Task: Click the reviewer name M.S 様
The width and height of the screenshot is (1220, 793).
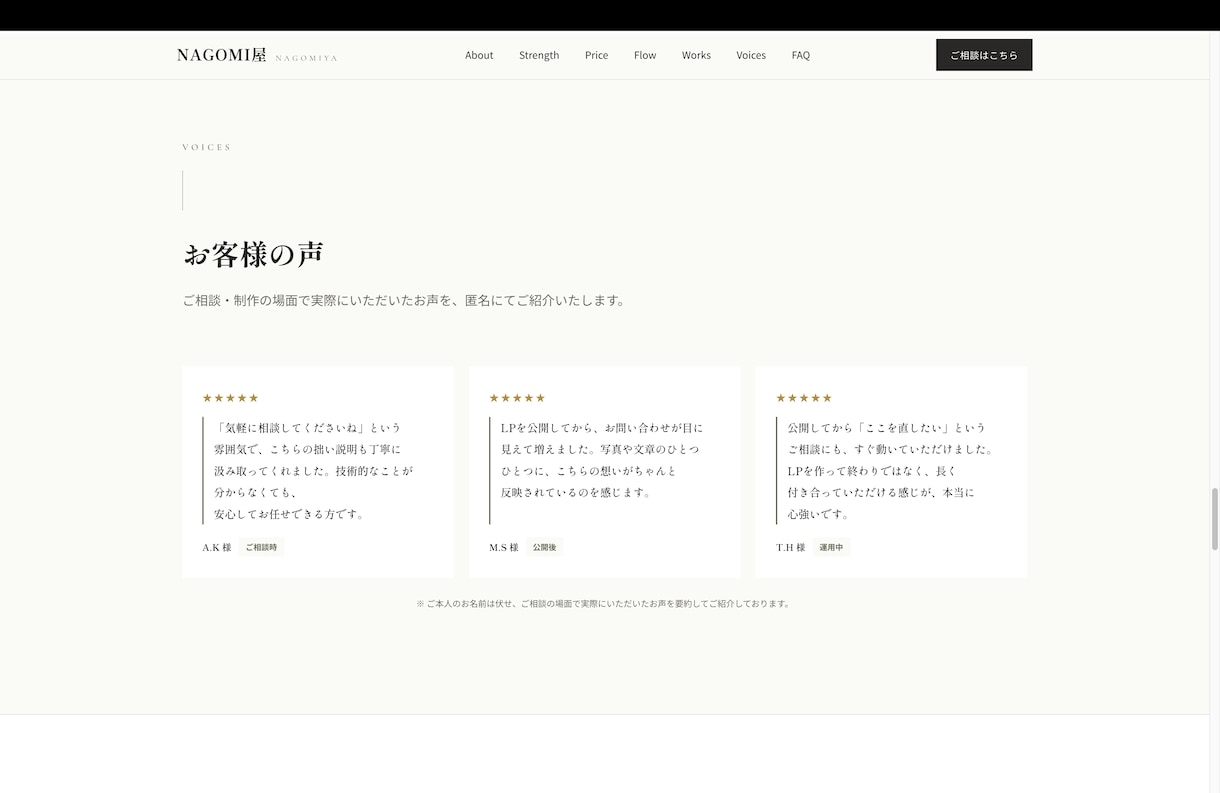Action: point(504,547)
